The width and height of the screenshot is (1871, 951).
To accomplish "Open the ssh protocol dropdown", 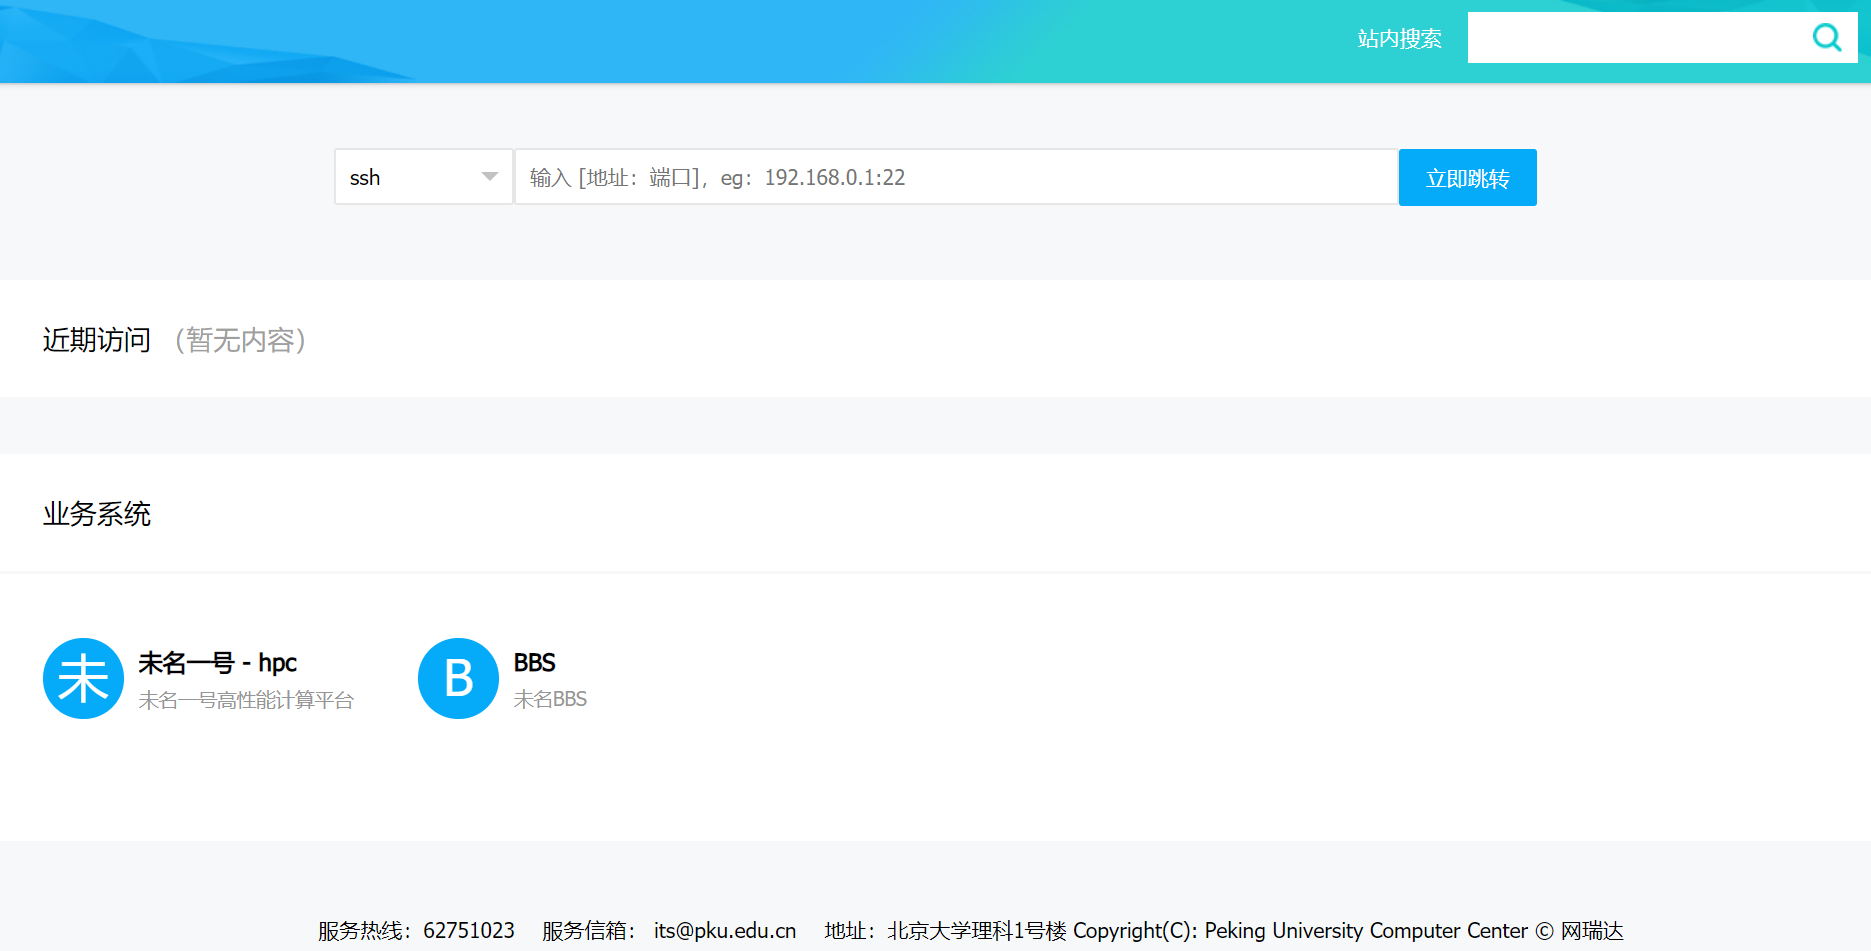I will pyautogui.click(x=423, y=177).
